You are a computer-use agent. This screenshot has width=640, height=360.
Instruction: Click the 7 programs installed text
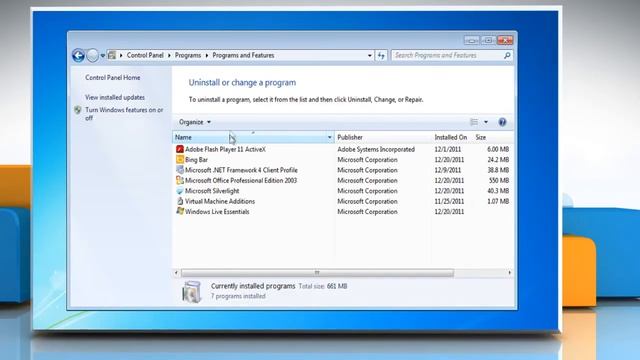(238, 296)
